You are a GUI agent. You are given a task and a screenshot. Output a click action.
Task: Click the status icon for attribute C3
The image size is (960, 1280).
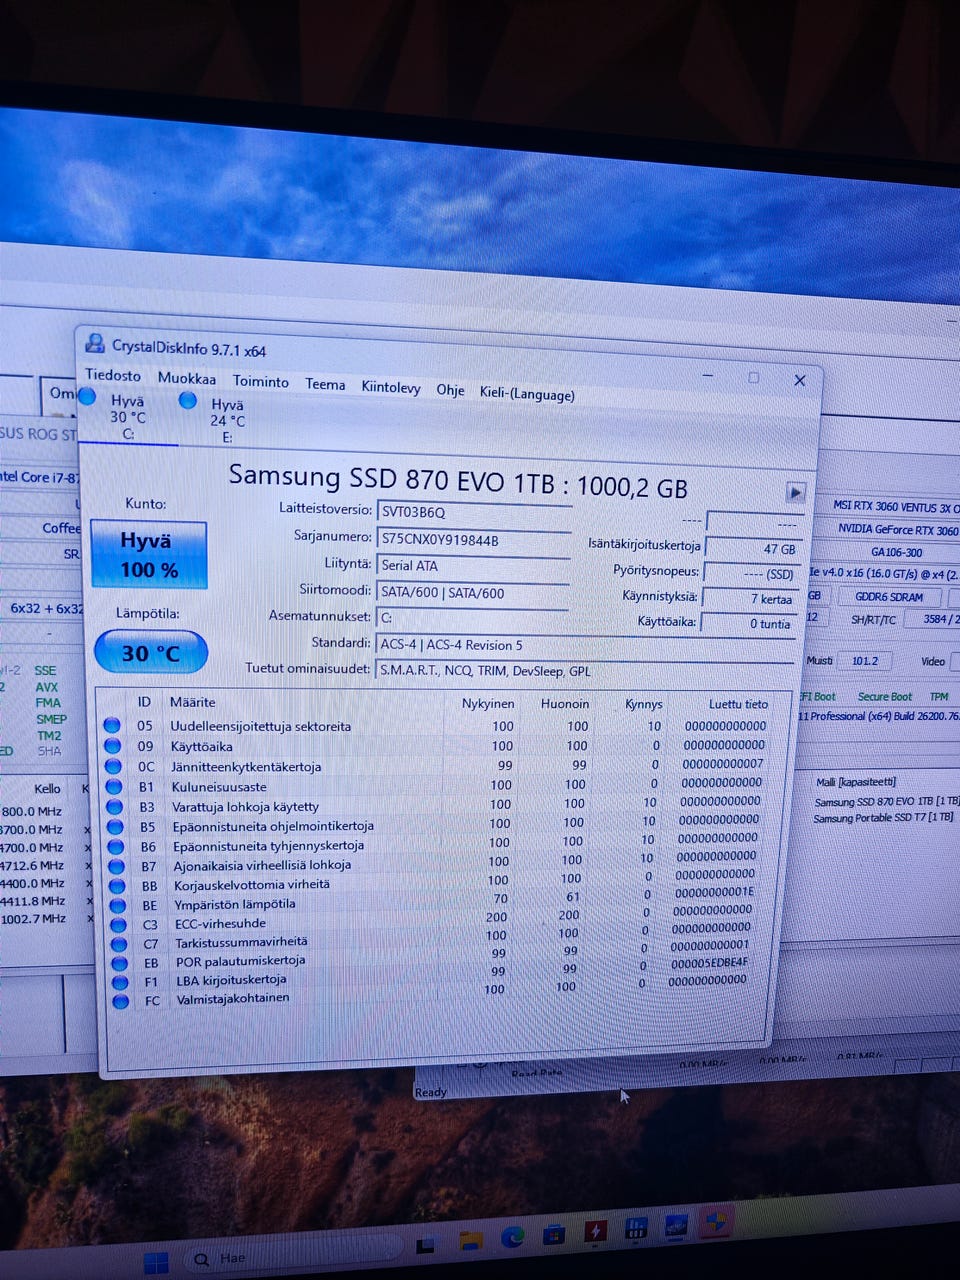118,925
